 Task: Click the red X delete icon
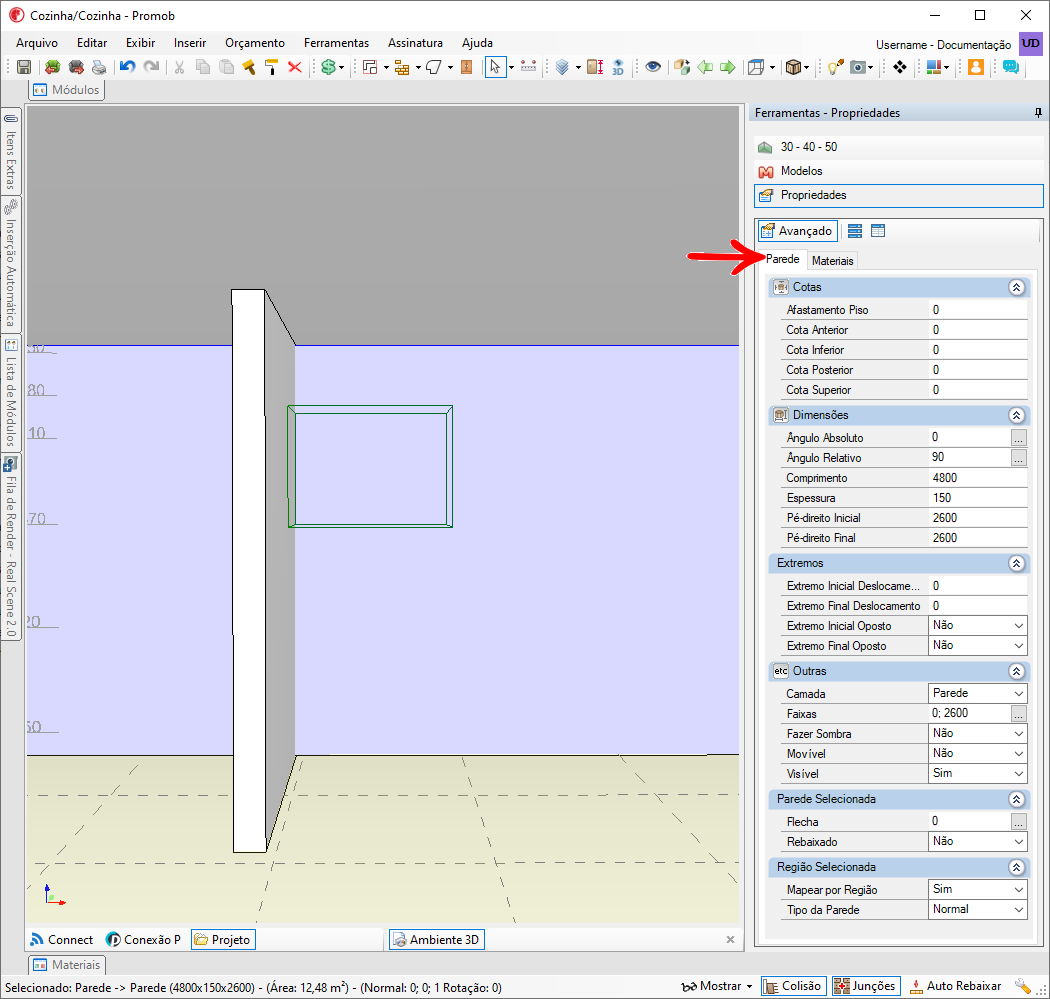295,67
